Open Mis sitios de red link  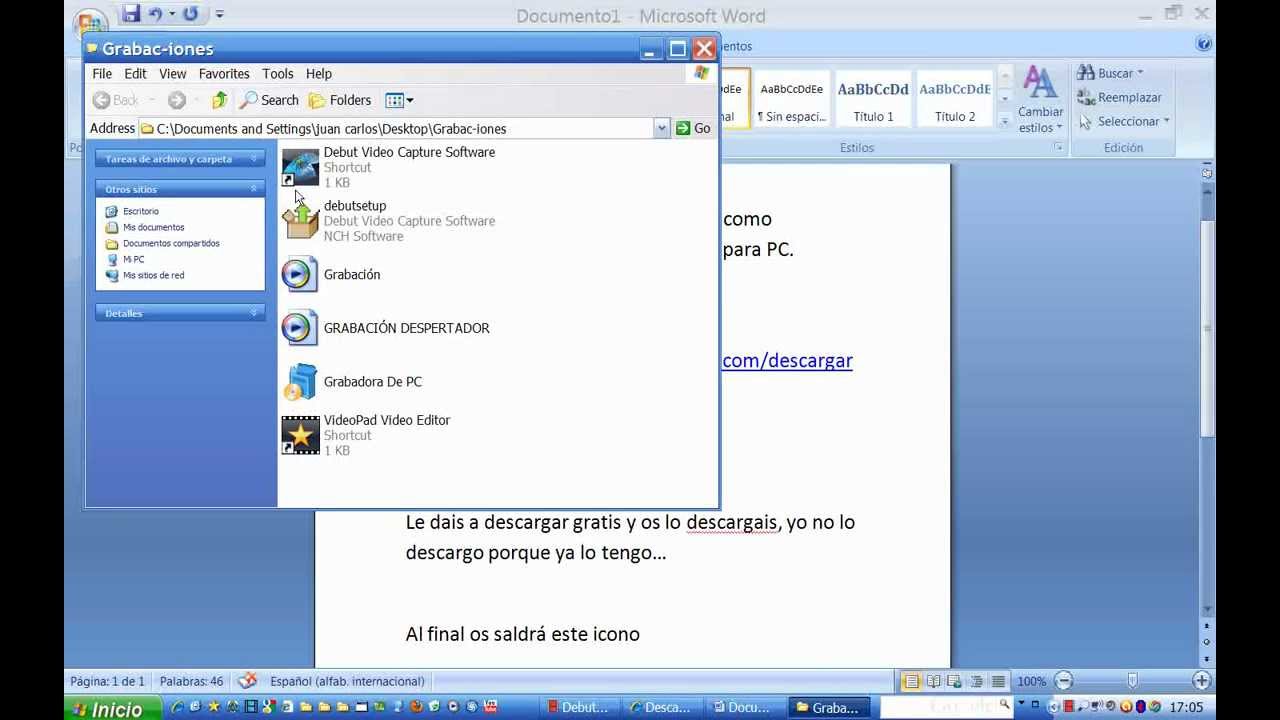[153, 275]
